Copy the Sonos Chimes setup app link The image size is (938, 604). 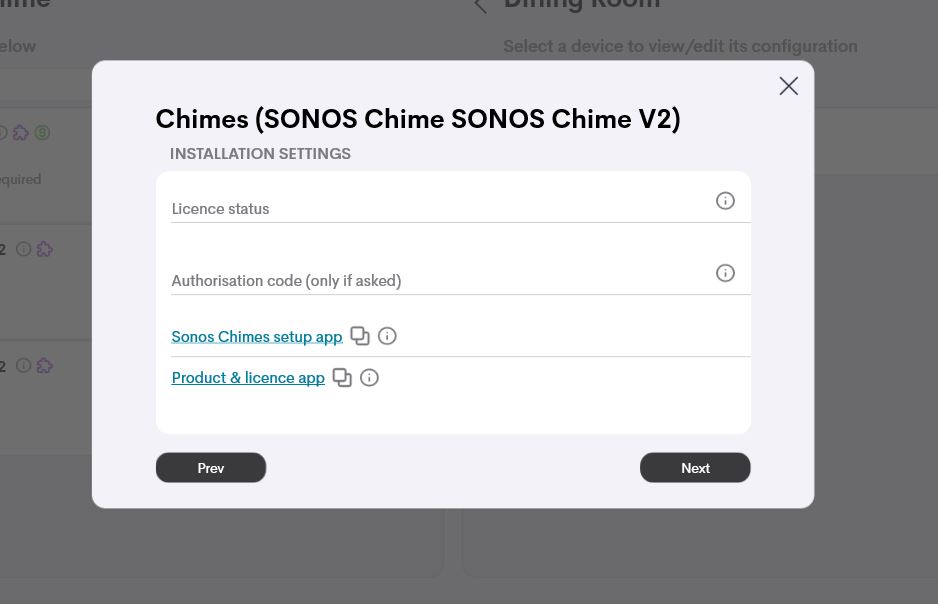click(x=360, y=336)
